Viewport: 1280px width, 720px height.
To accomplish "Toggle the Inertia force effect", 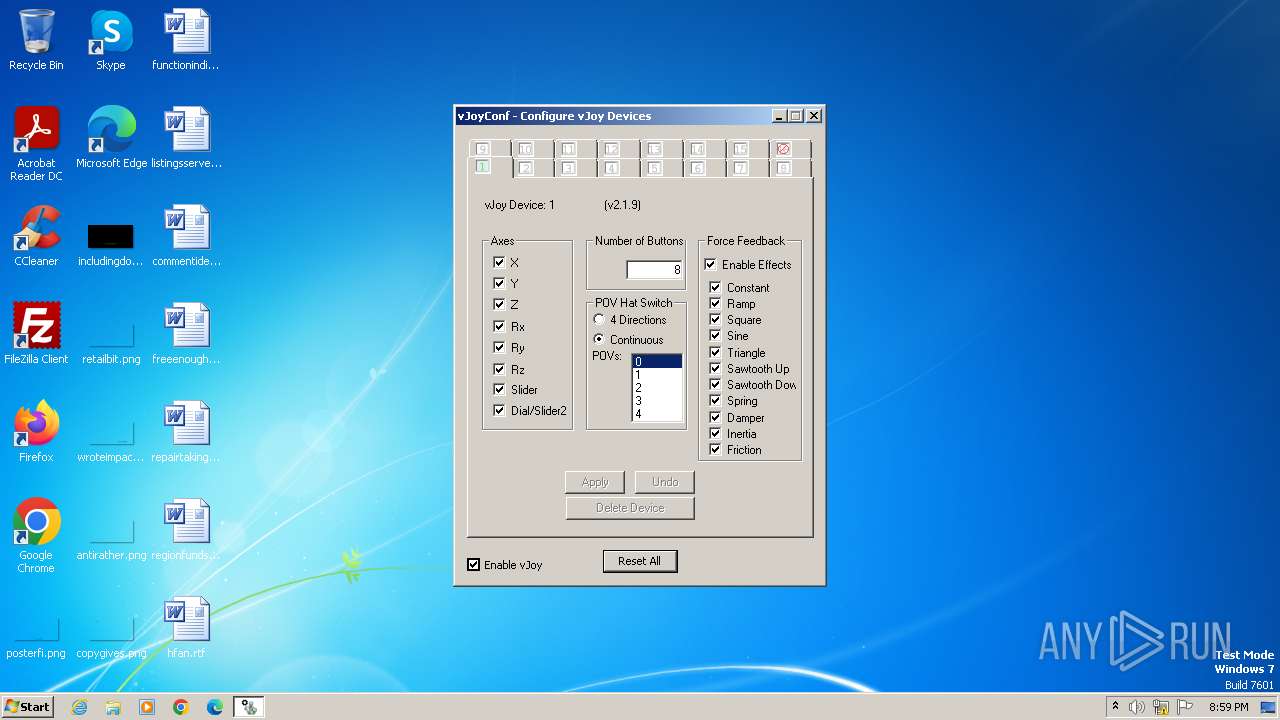I will pos(715,433).
